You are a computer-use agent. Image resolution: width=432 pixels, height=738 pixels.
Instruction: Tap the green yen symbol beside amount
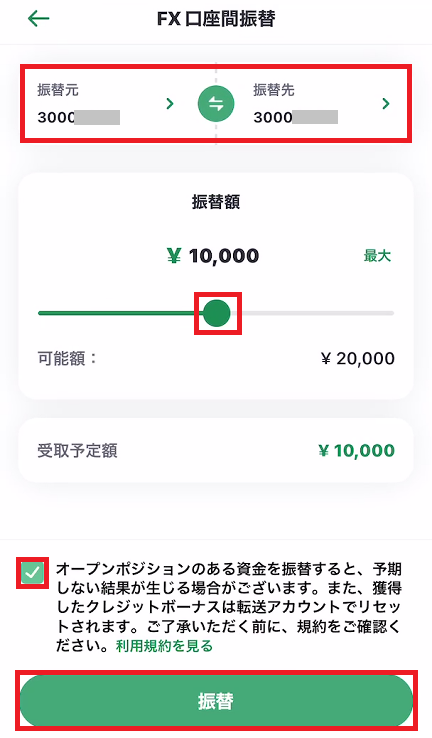(x=174, y=256)
